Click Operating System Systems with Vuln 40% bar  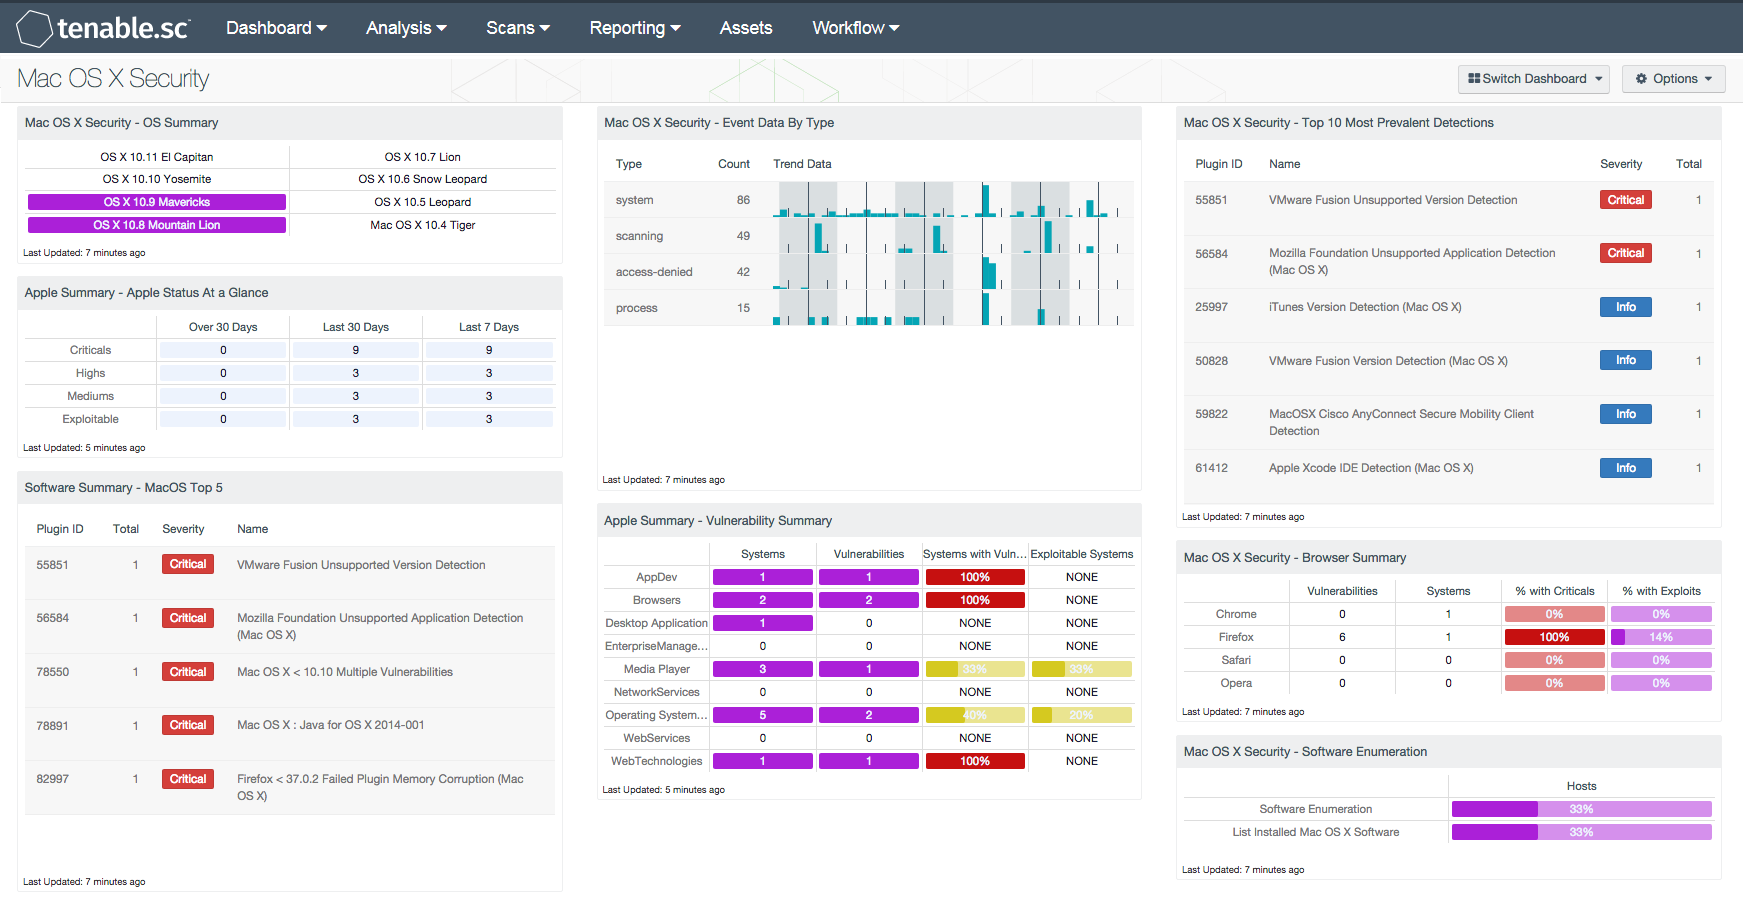(x=975, y=715)
